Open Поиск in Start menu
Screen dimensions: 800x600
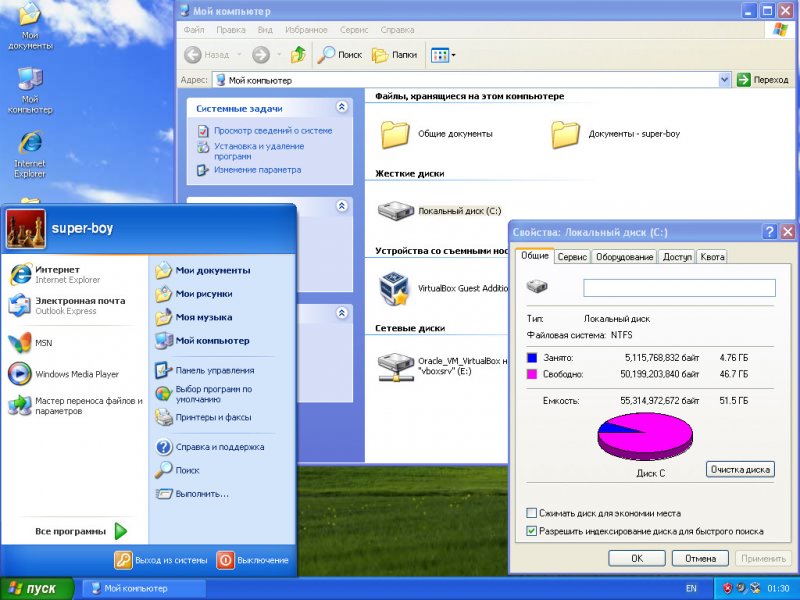(177, 470)
